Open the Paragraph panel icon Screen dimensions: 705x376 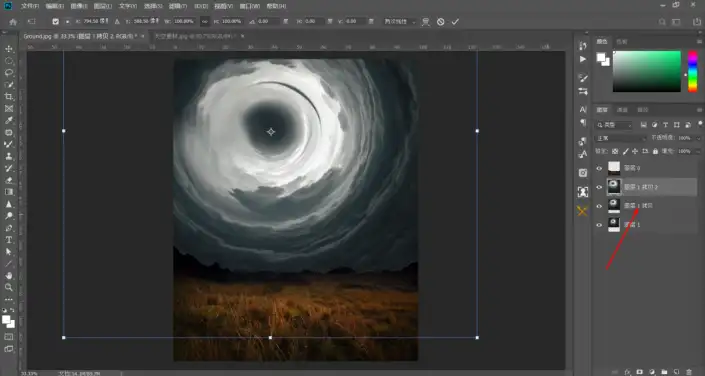pos(583,122)
